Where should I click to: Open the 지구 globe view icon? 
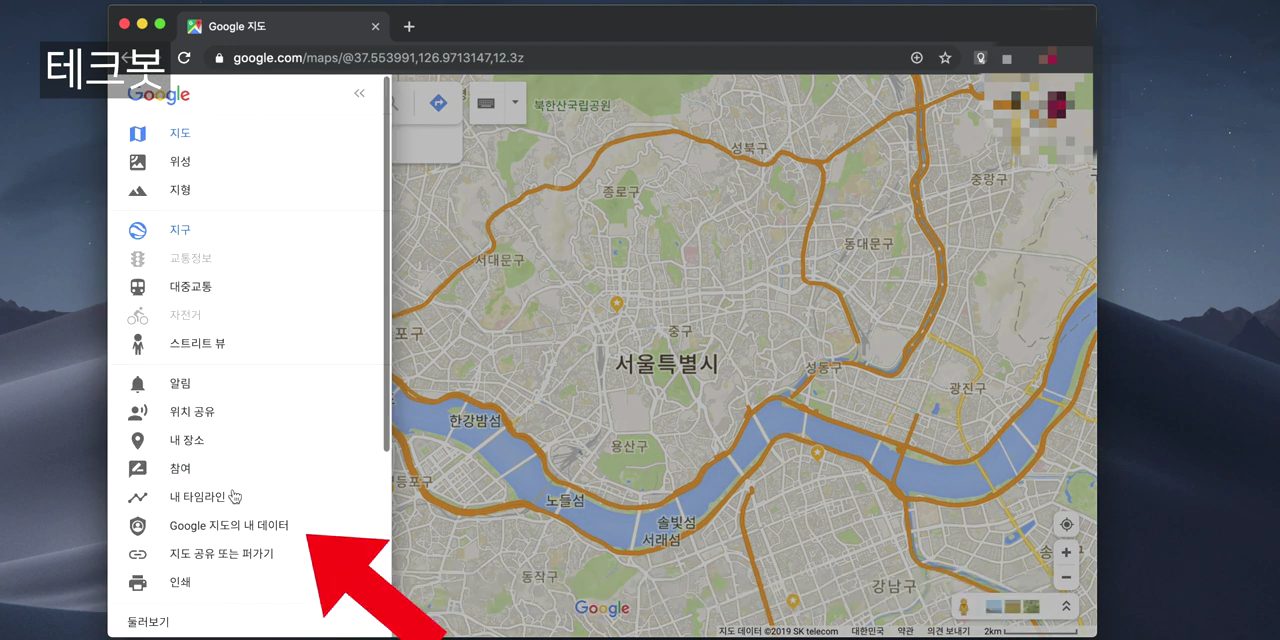(x=138, y=230)
